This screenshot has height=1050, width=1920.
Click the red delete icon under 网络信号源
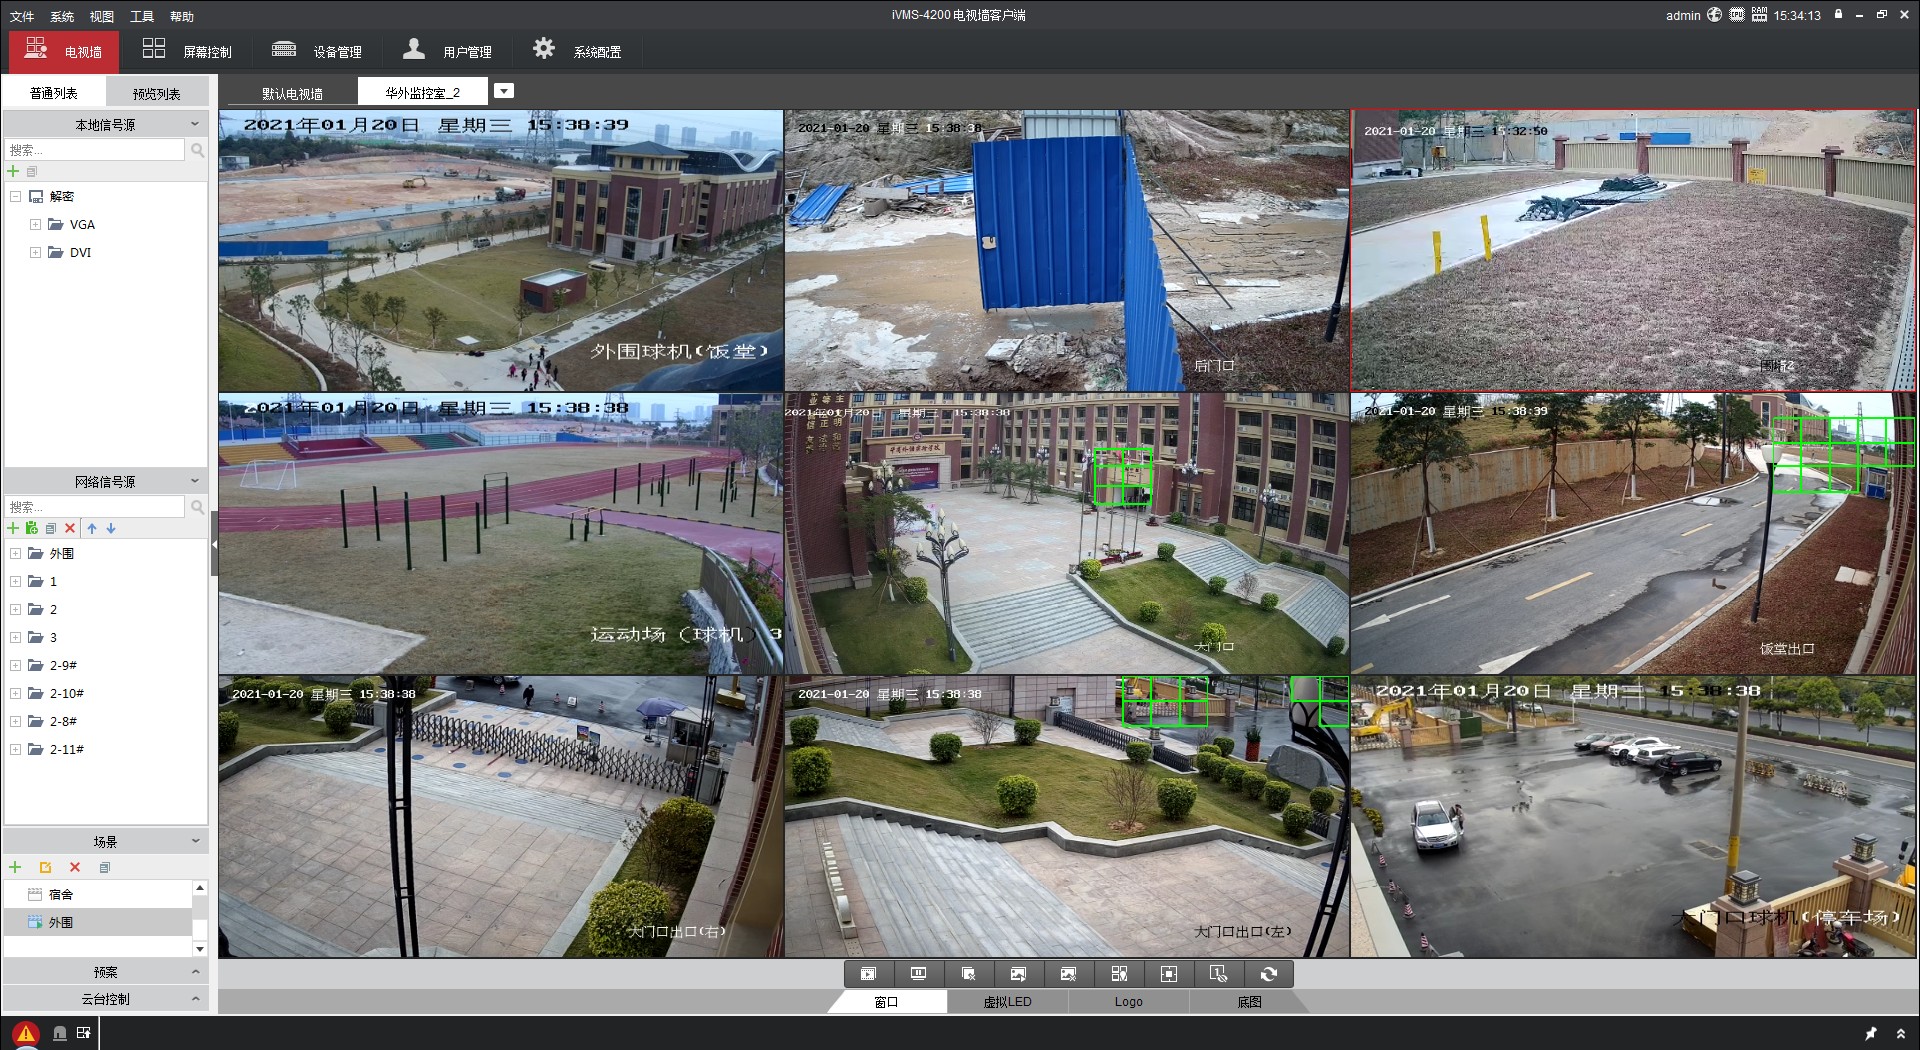70,528
